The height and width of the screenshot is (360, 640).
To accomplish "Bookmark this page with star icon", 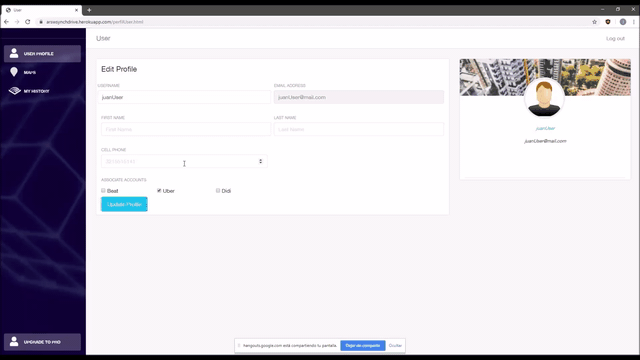I will tap(594, 22).
